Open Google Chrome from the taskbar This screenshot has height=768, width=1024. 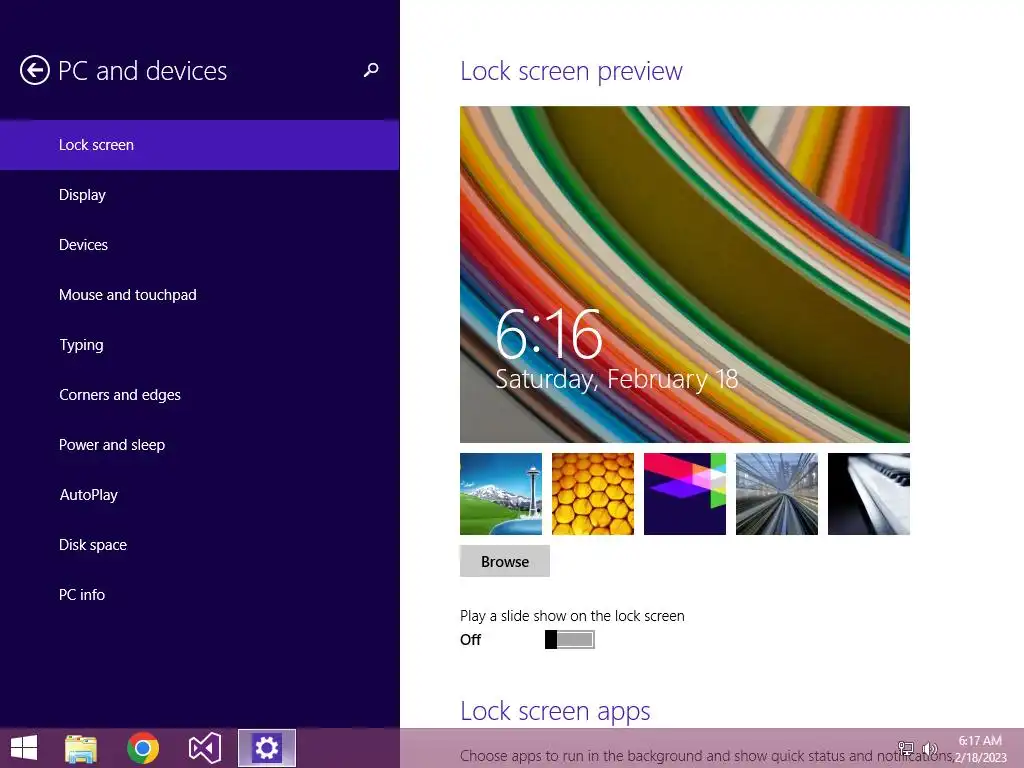(x=143, y=748)
